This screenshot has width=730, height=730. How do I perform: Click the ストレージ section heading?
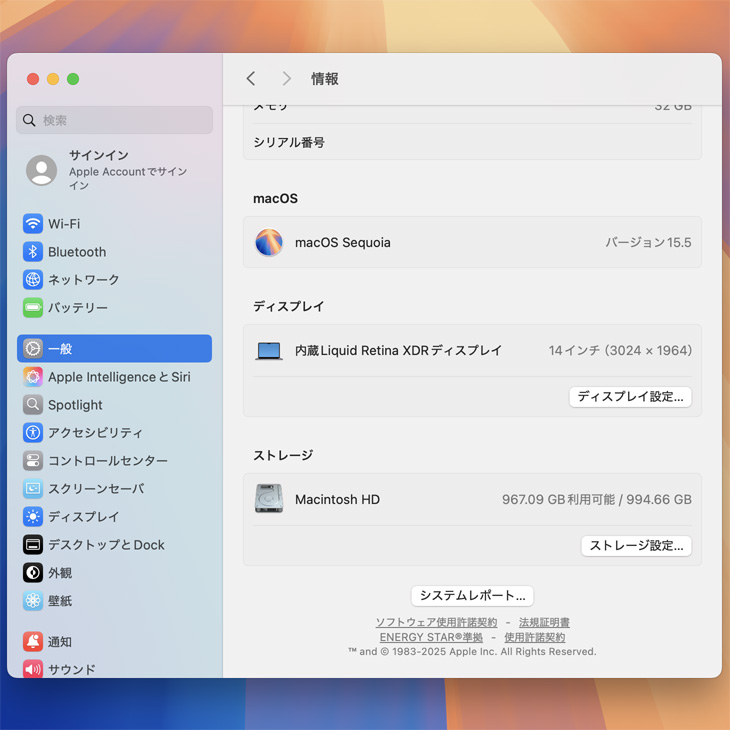click(283, 455)
